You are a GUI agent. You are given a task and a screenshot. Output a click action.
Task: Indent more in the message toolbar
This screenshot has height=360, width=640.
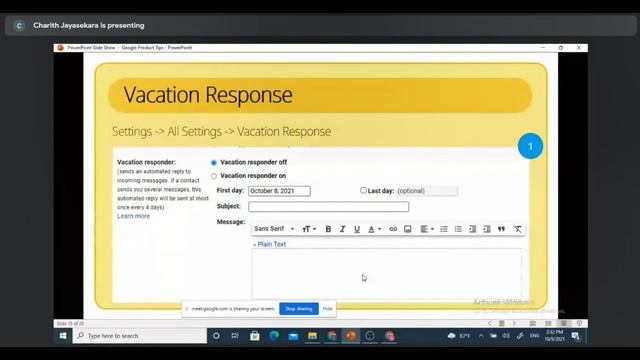pyautogui.click(x=487, y=229)
